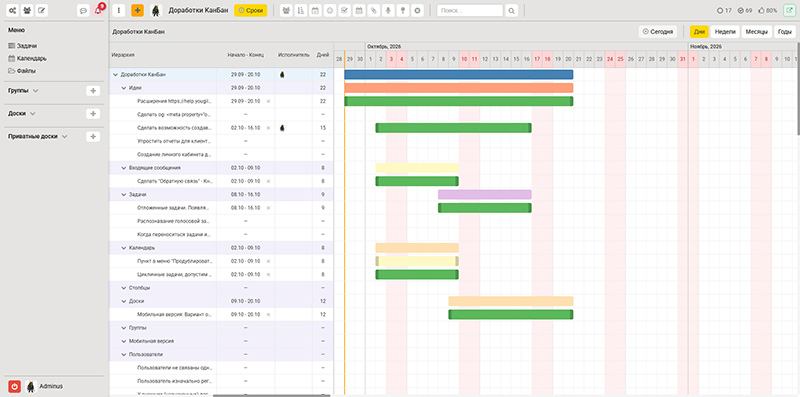
Task: Click the orange plus add button
Action: [x=137, y=10]
